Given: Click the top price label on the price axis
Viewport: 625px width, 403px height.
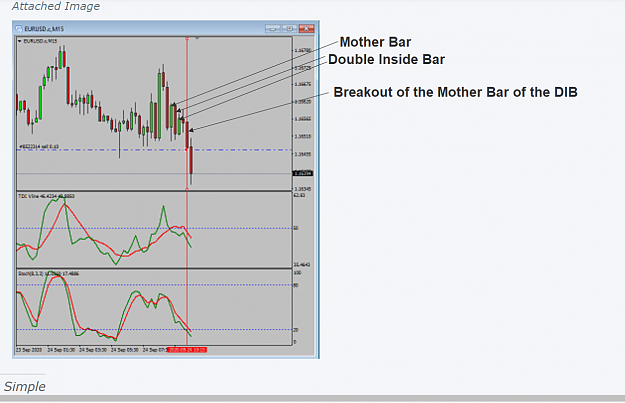Looking at the screenshot, I should (x=303, y=50).
